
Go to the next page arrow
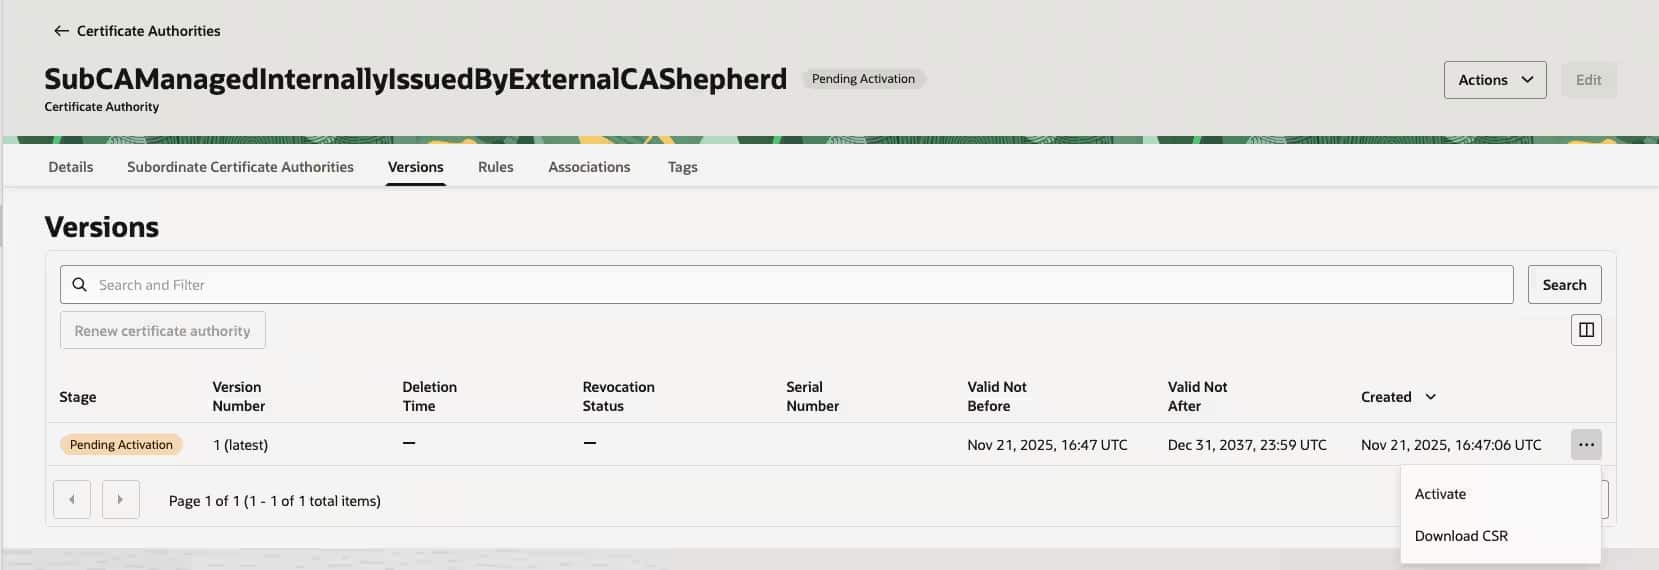point(120,499)
